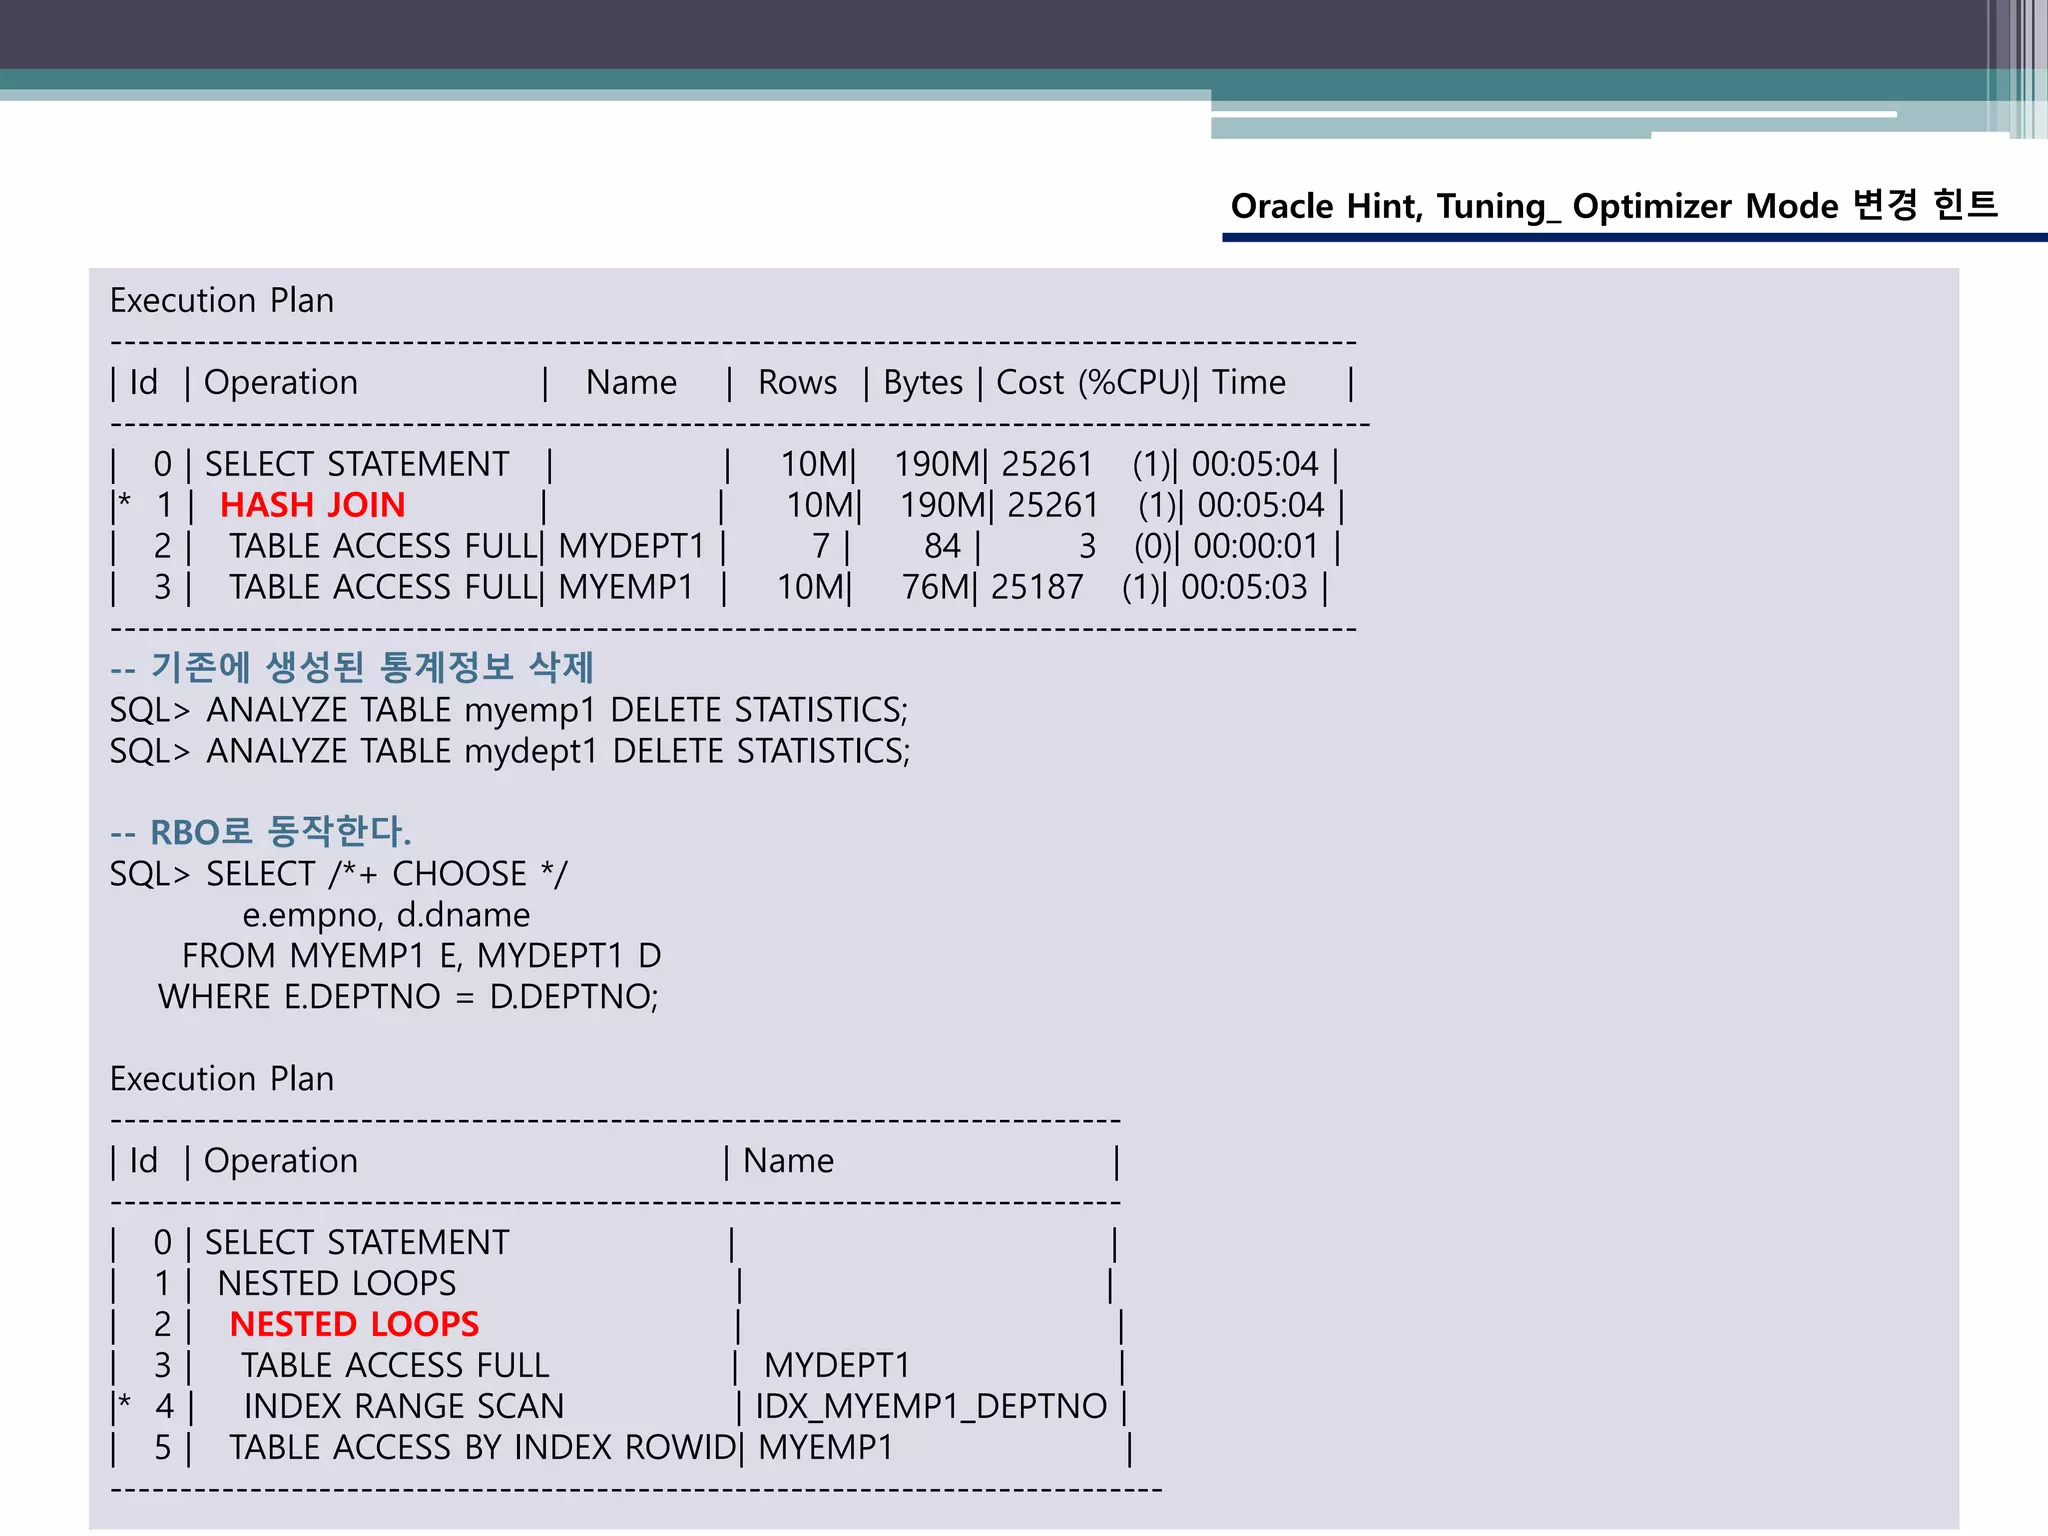The height and width of the screenshot is (1536, 2048).
Task: Click the black 'NESTED LOOPS' at Id 1
Action: [x=337, y=1284]
